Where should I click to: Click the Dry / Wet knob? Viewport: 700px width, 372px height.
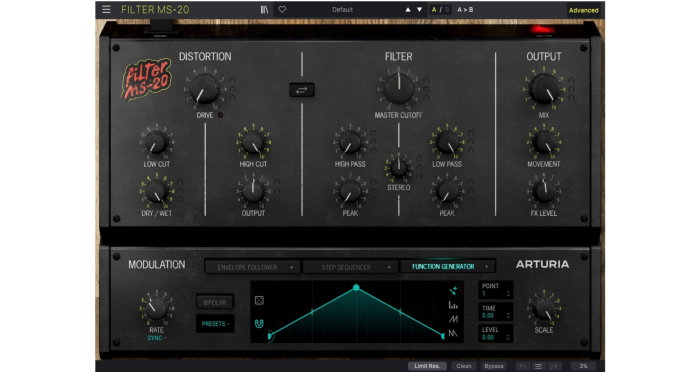(x=156, y=192)
